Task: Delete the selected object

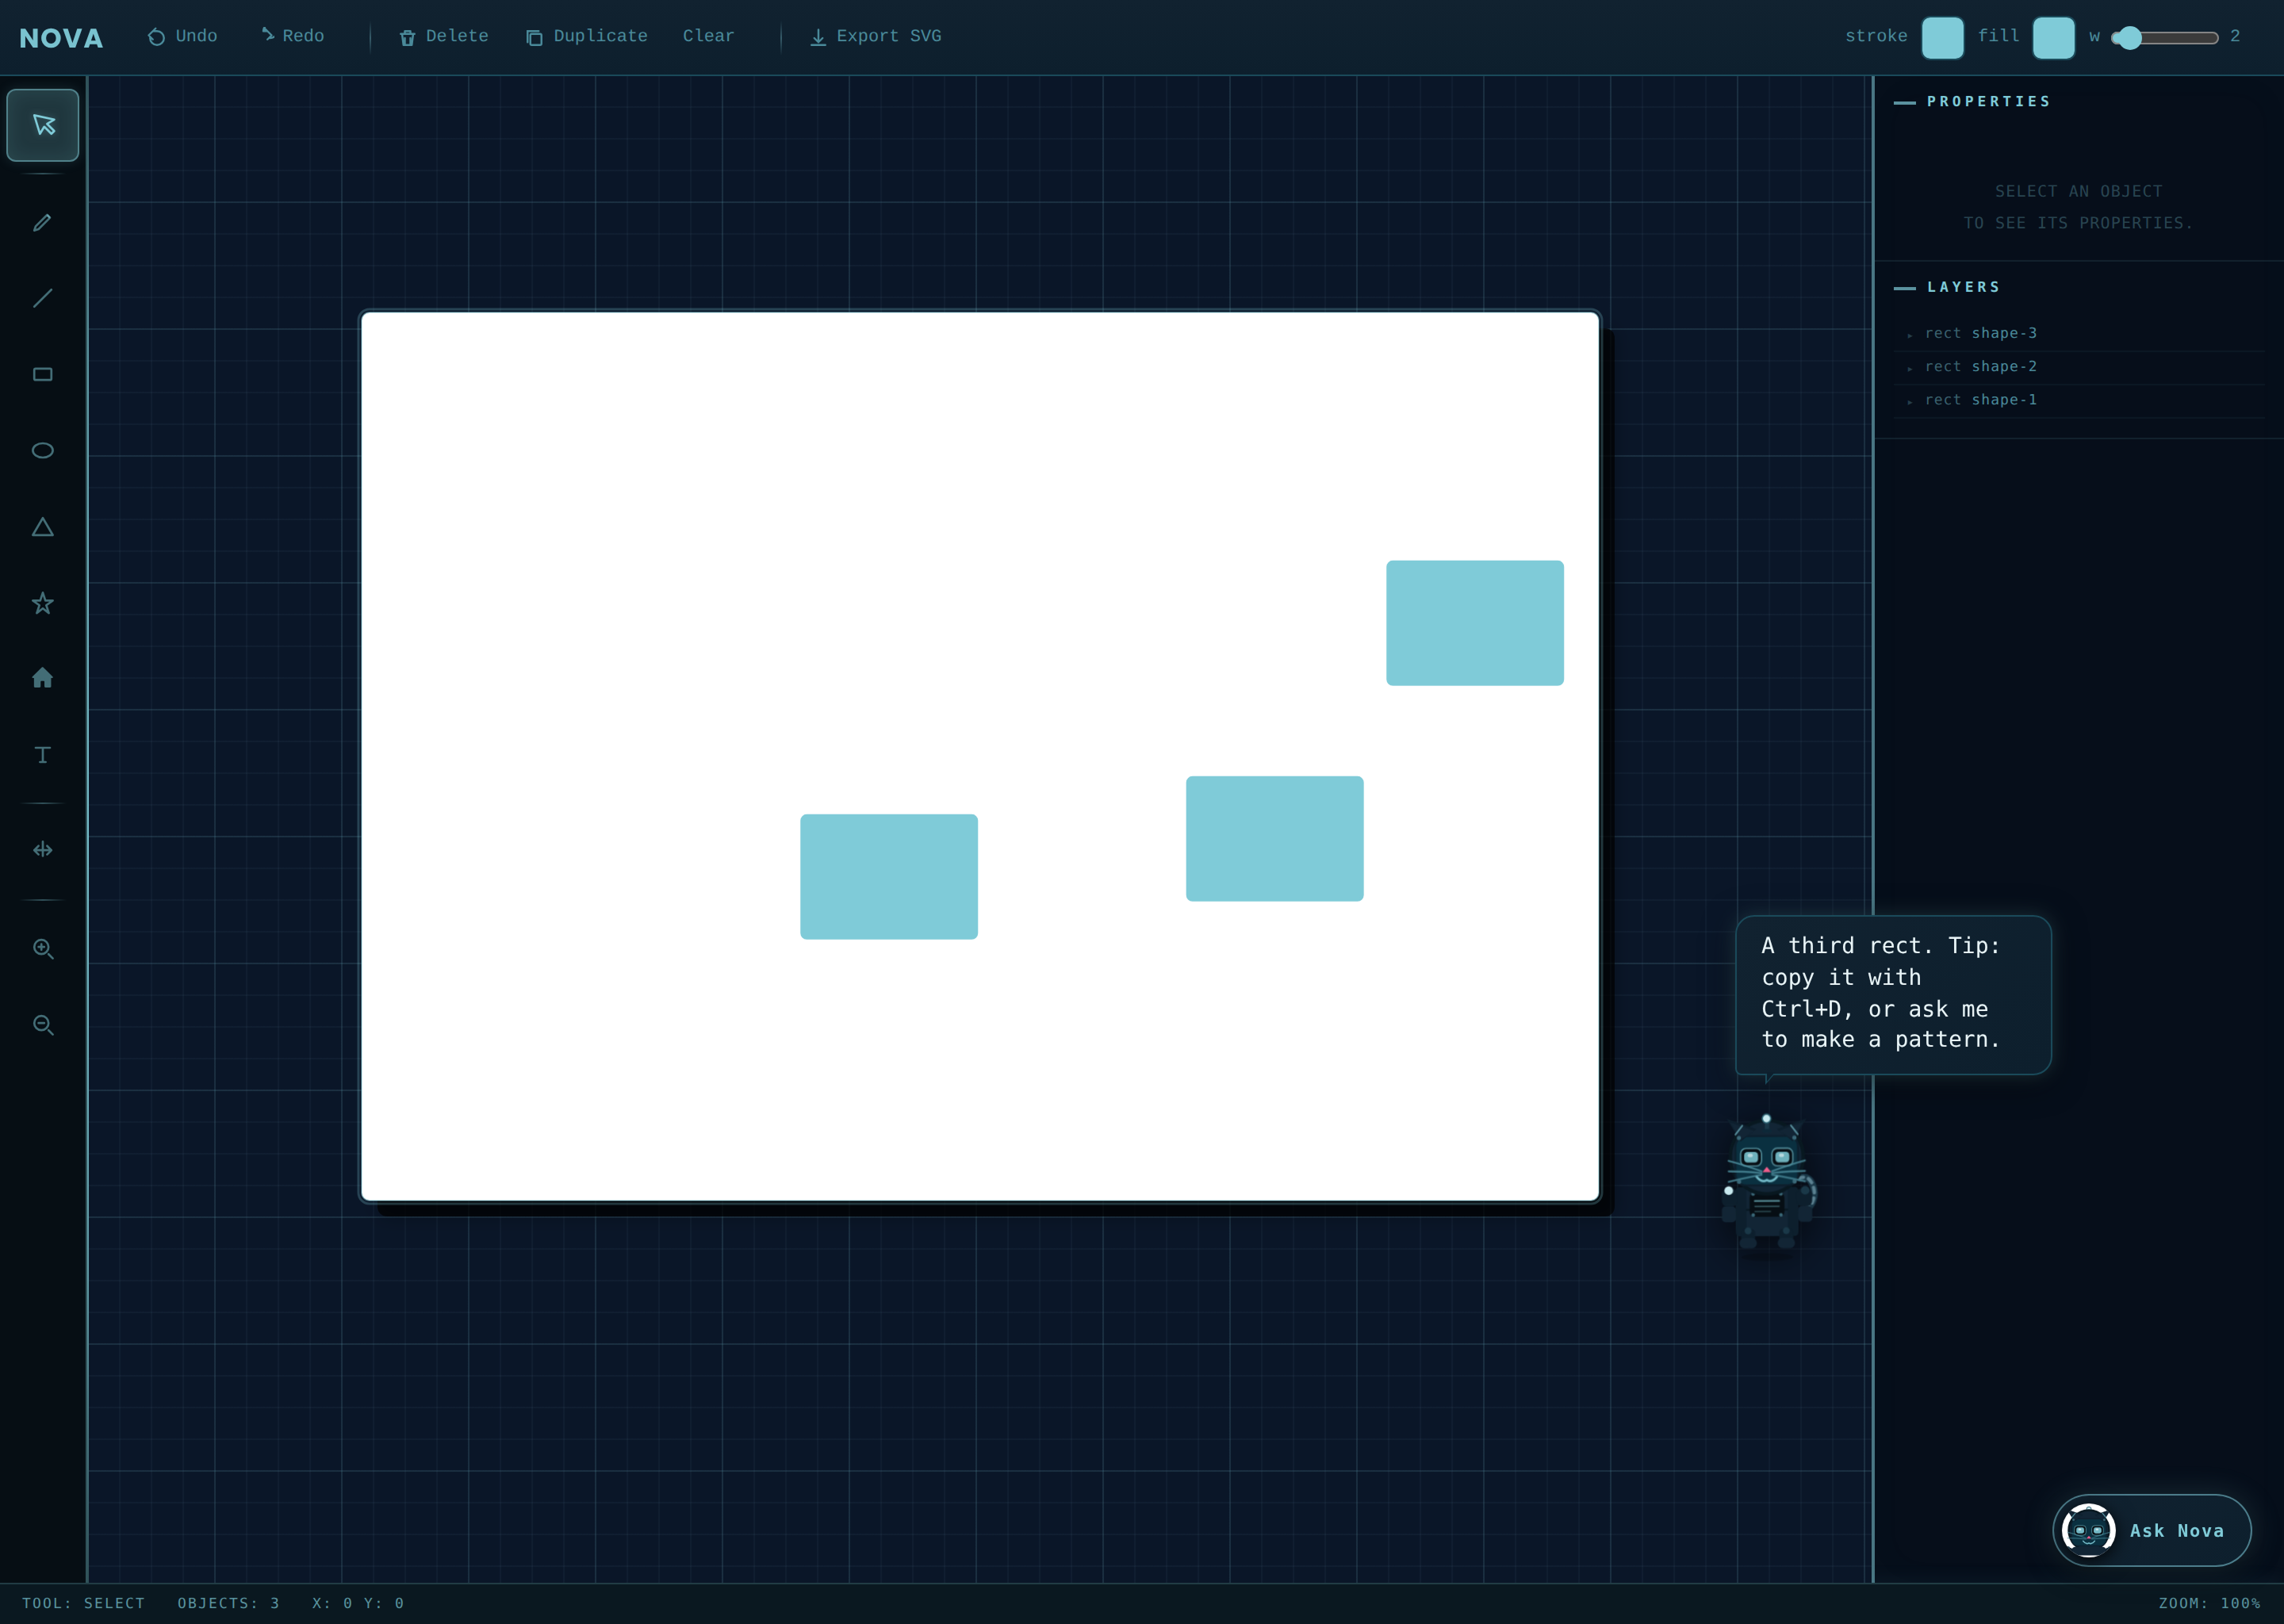Action: click(444, 36)
